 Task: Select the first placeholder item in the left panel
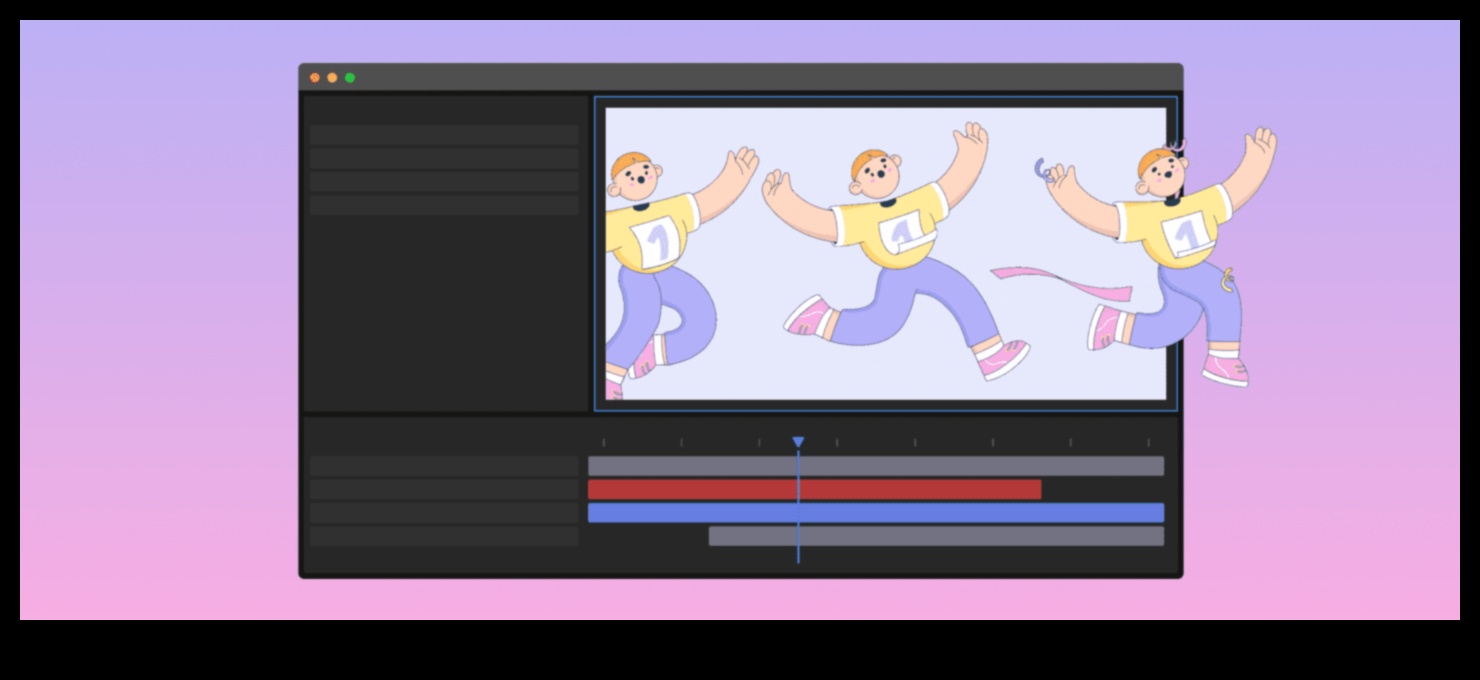tap(444, 133)
